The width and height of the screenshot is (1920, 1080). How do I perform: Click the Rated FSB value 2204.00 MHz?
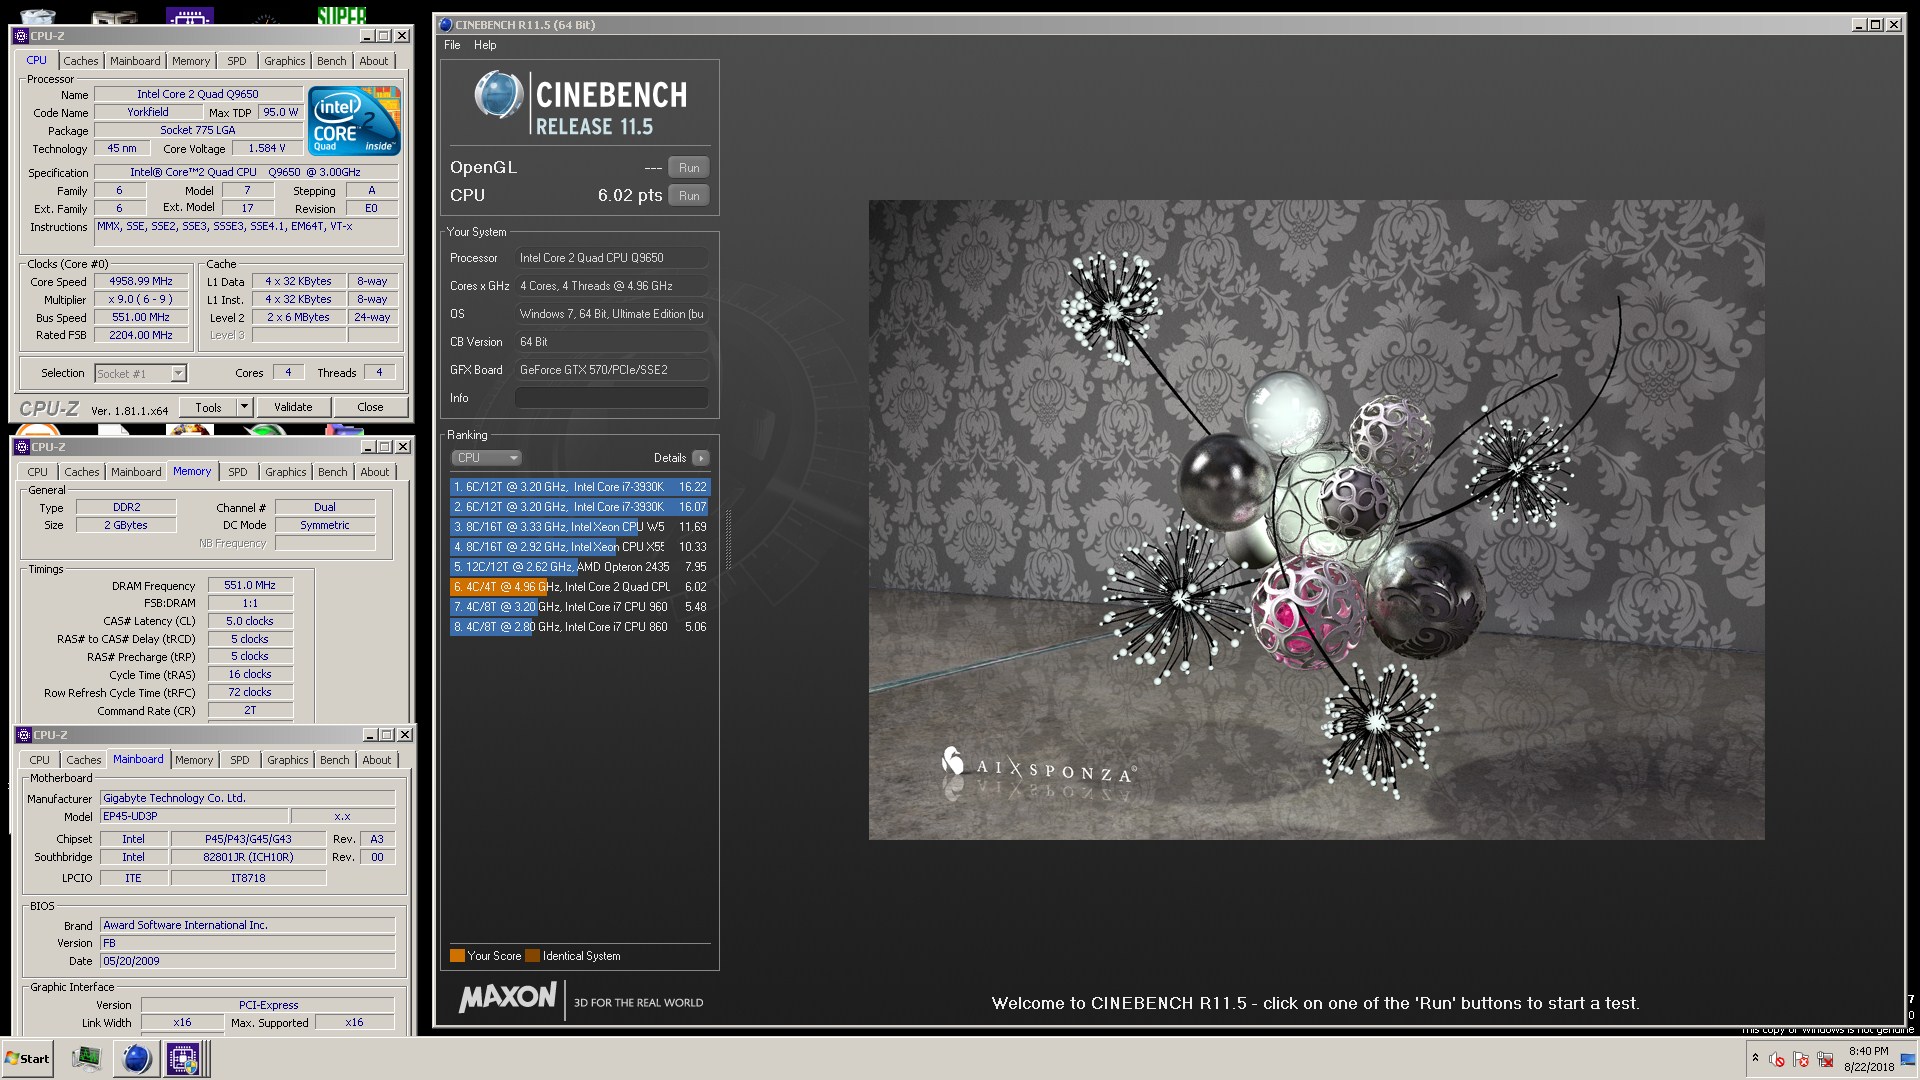(141, 335)
